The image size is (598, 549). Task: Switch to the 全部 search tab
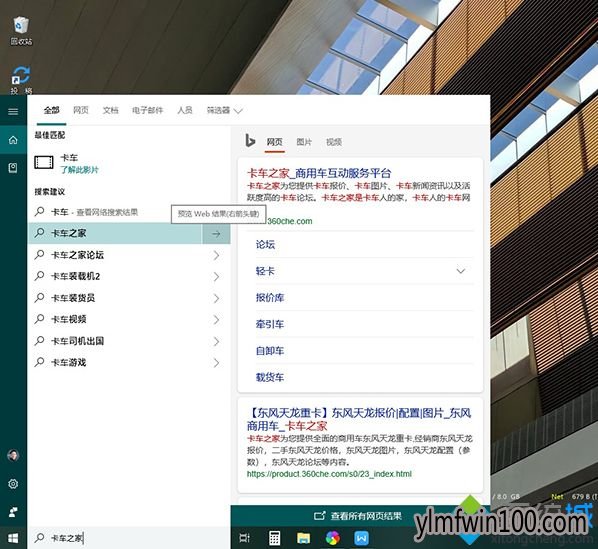[x=51, y=111]
